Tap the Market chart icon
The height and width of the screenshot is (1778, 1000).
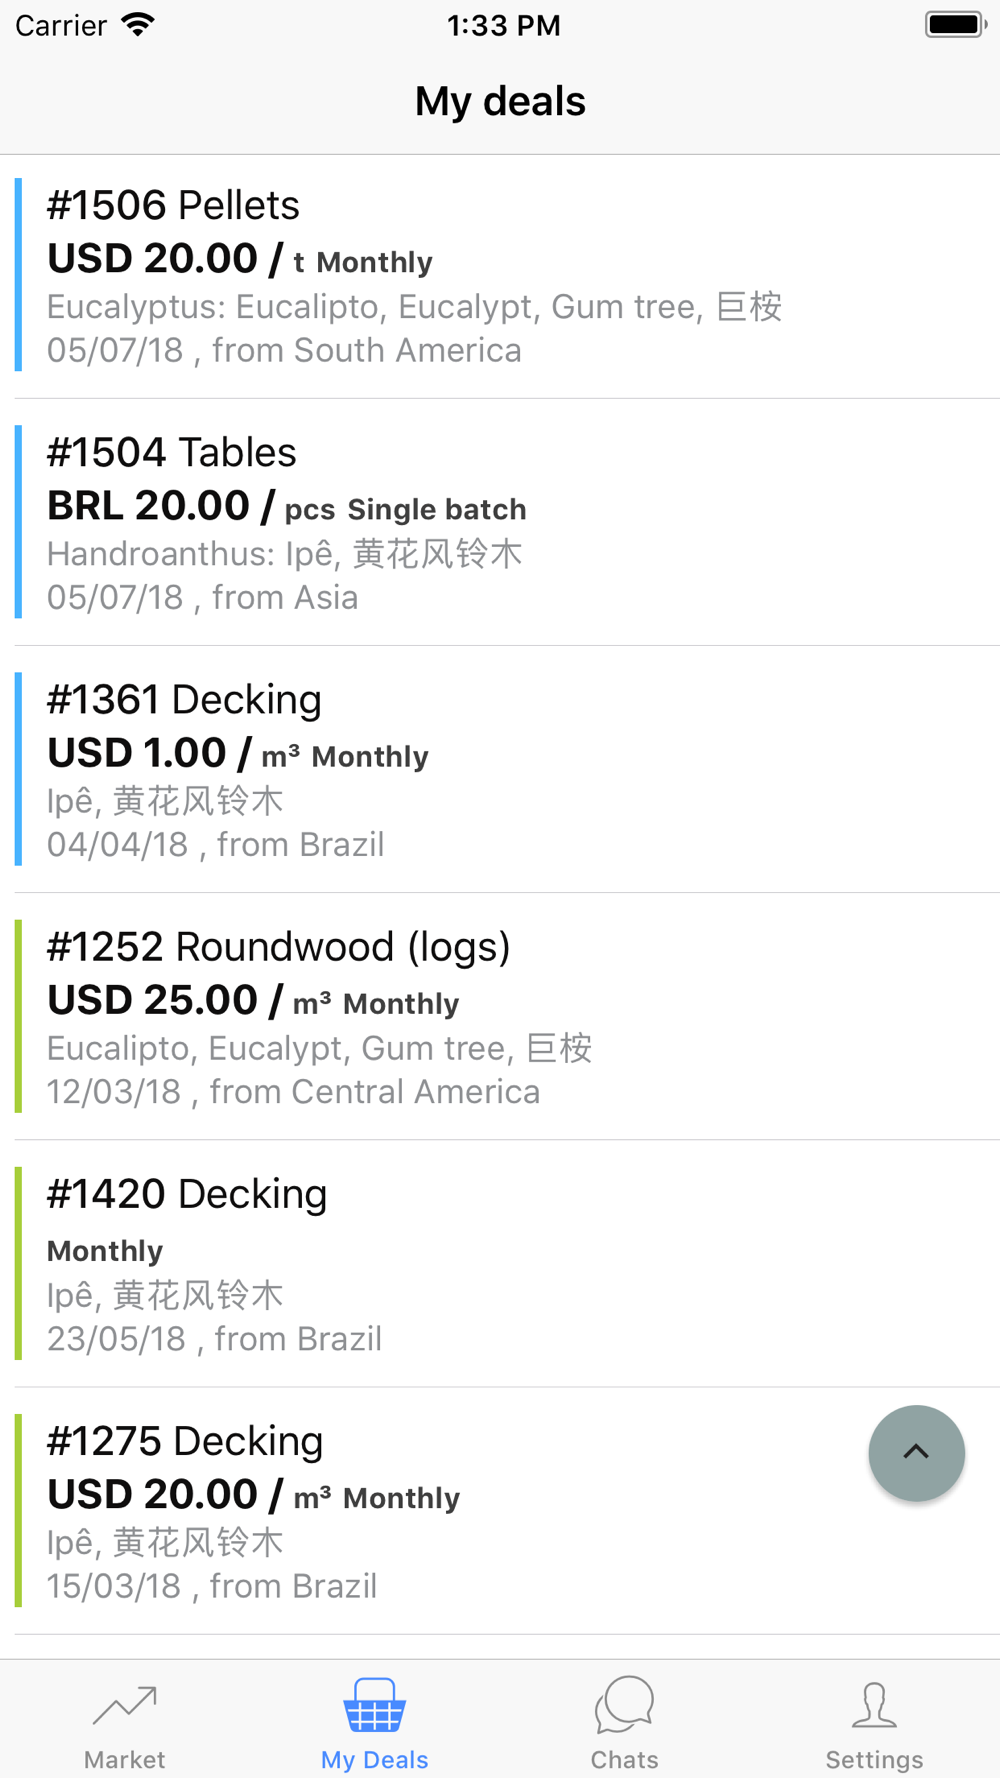point(124,1706)
